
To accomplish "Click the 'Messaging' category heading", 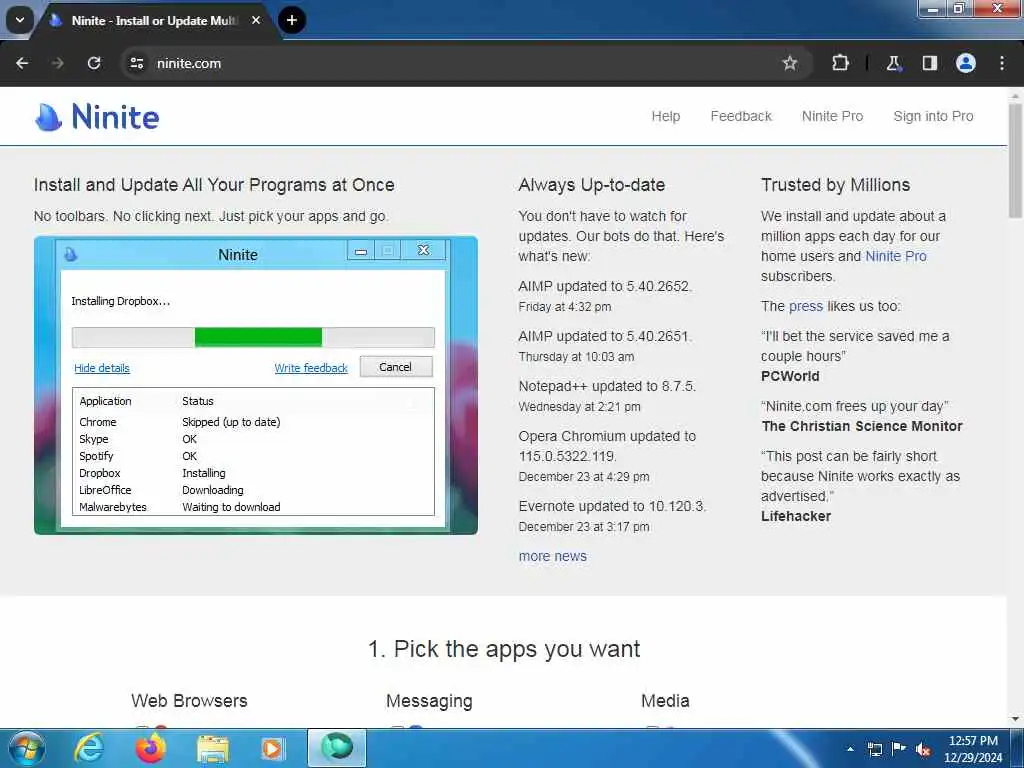I will [x=429, y=701].
